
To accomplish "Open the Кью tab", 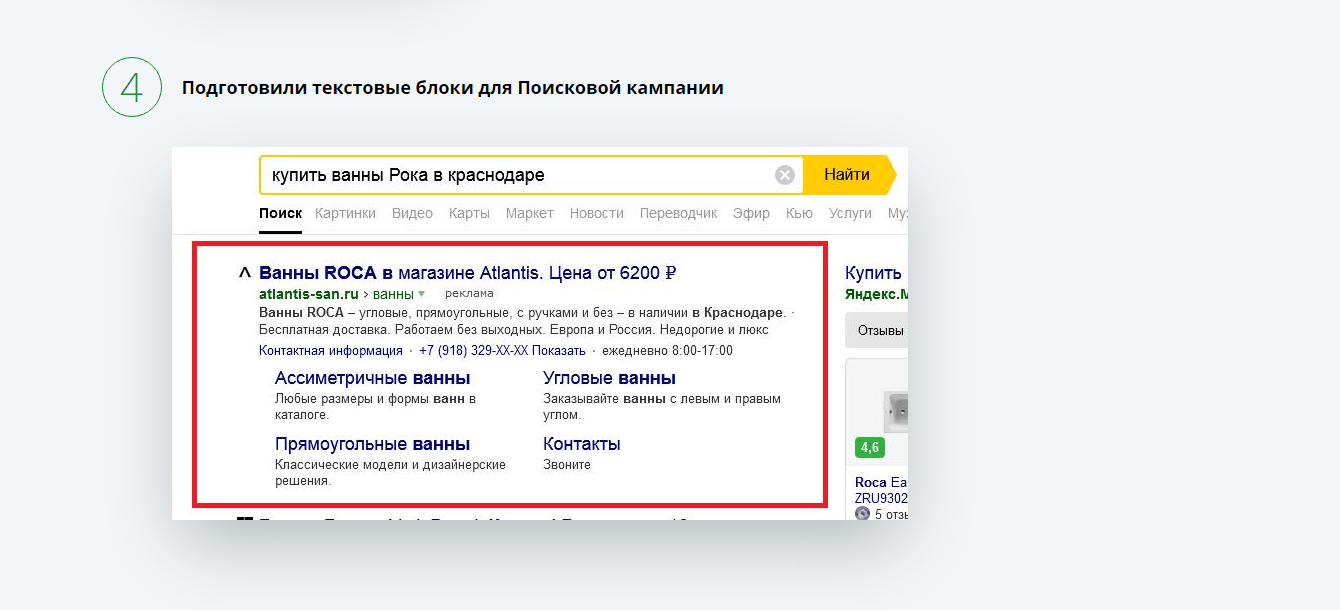I will [799, 213].
